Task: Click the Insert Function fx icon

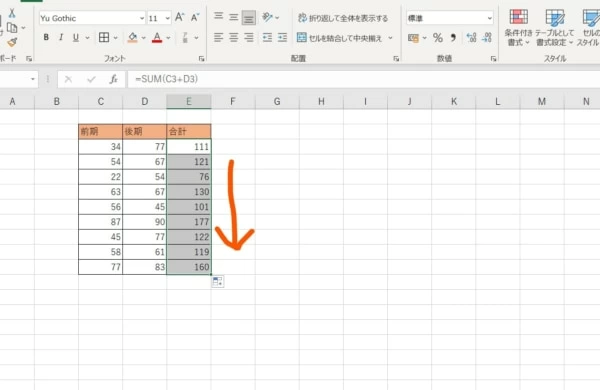Action: coord(113,79)
